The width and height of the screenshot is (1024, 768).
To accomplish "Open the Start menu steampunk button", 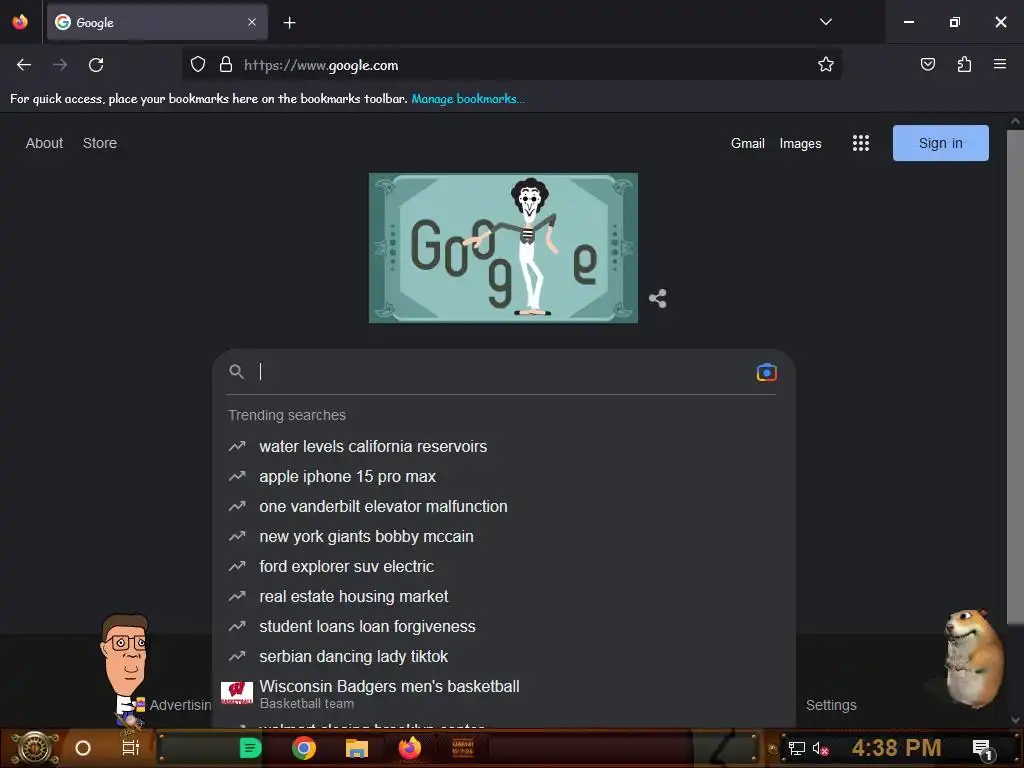I will (x=35, y=748).
